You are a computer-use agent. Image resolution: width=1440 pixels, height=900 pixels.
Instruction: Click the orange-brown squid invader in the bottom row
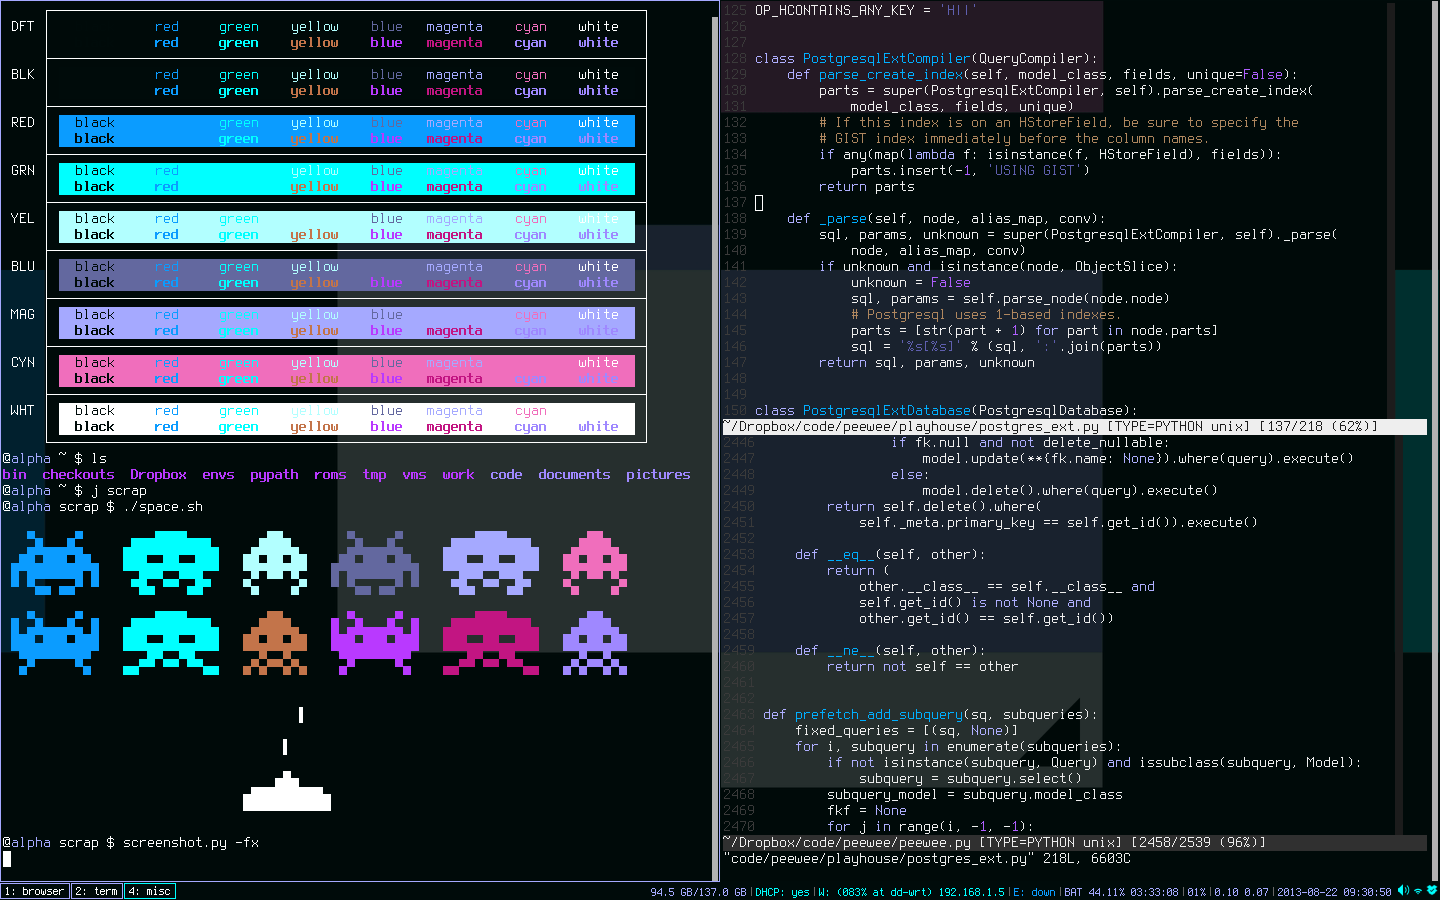click(x=275, y=643)
